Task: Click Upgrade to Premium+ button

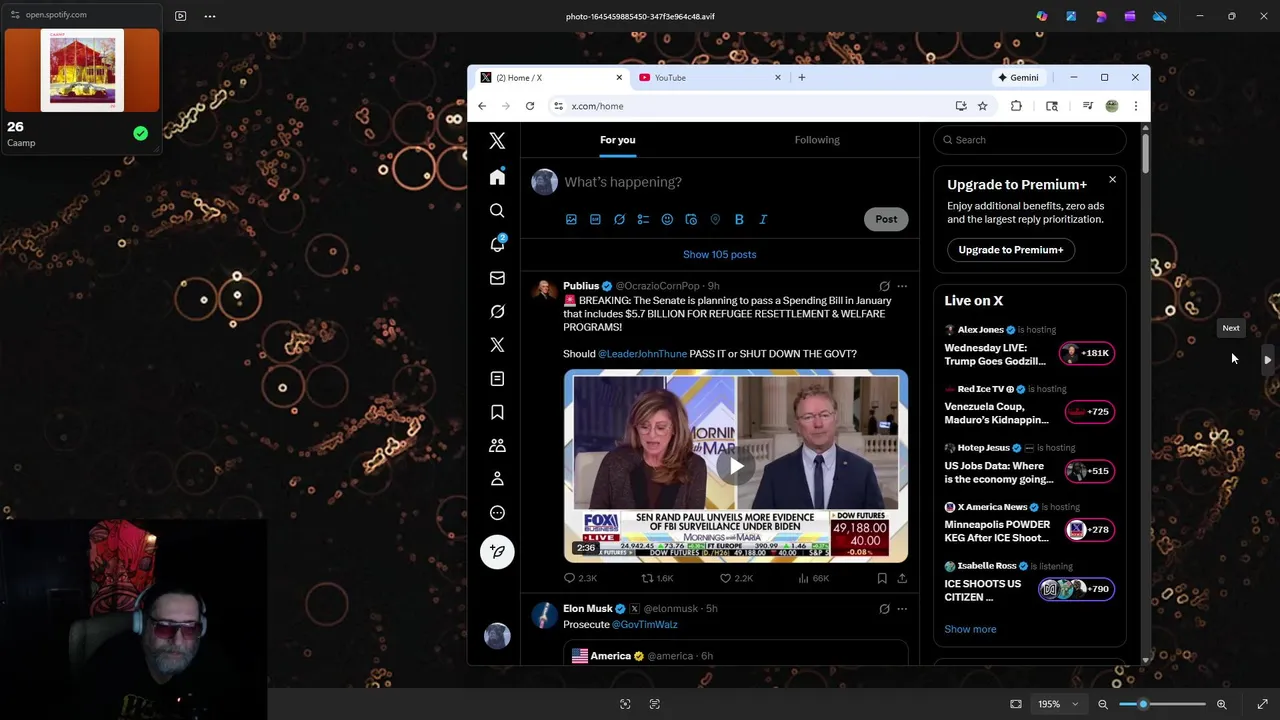Action: [1010, 250]
